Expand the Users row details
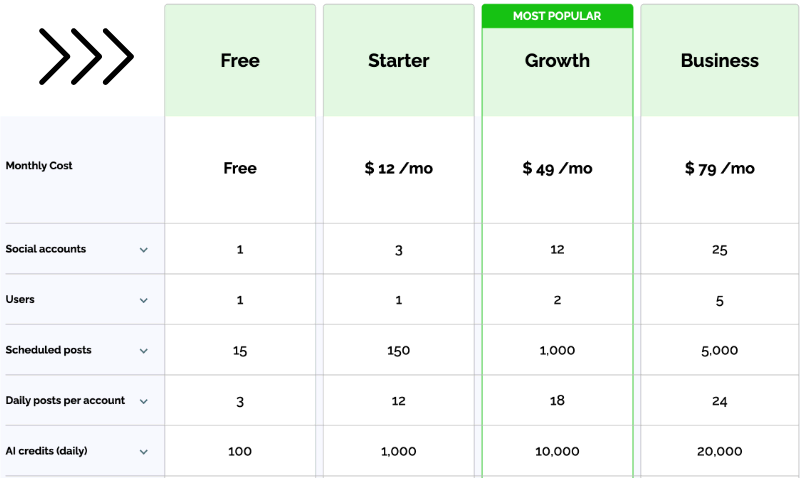Screen dimensions: 800x478 (x=143, y=300)
